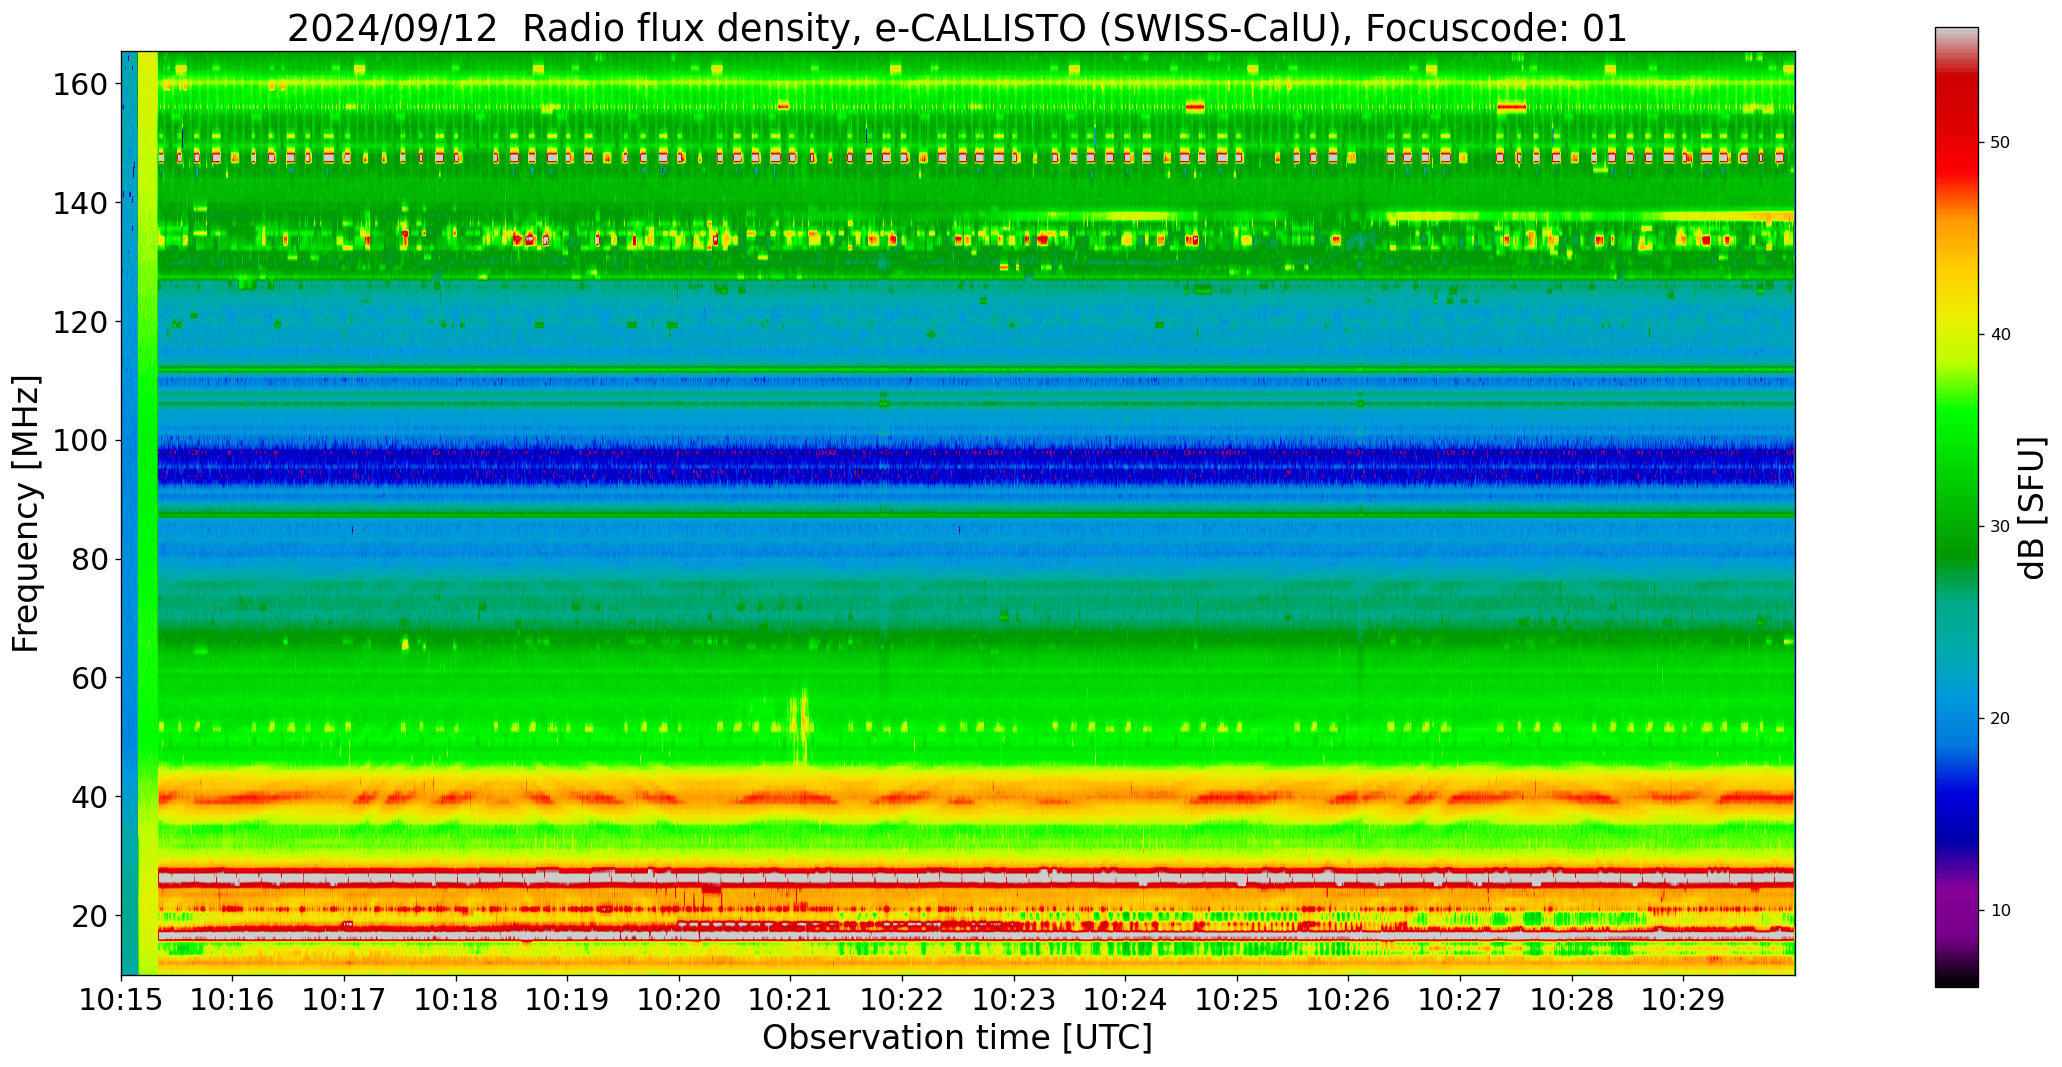
Task: Click the 60 frequency tick label
Action: click(90, 678)
